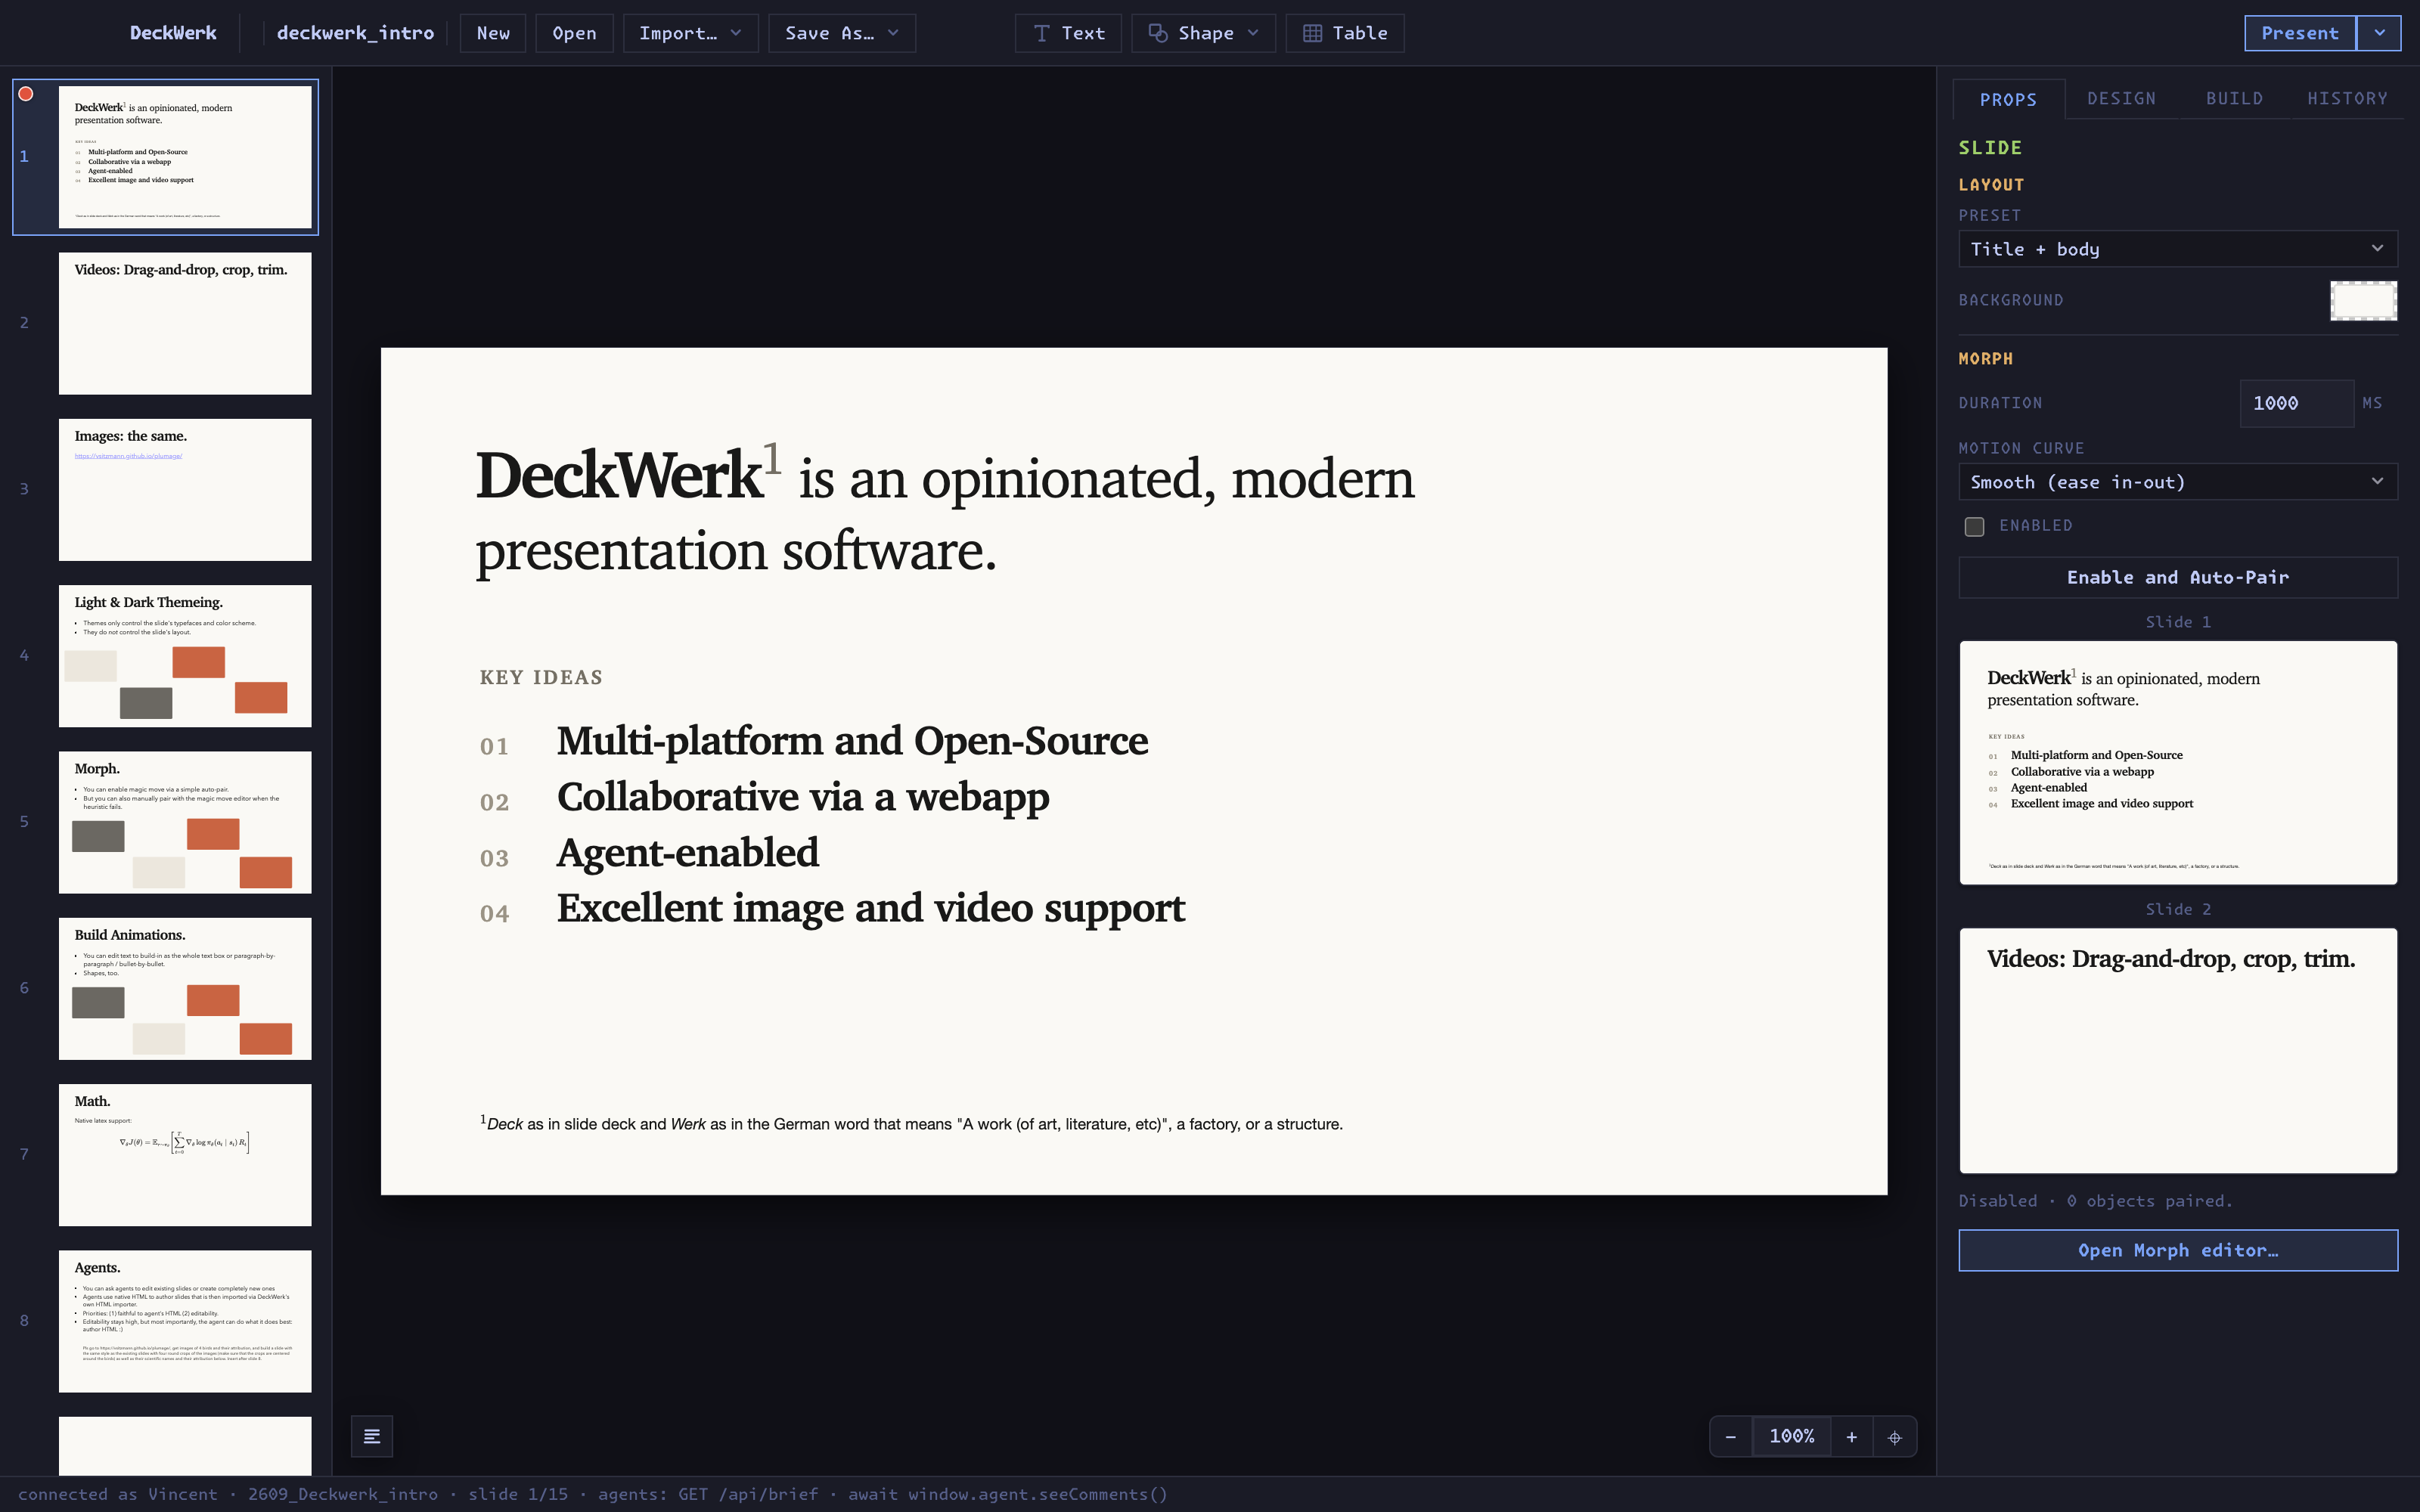Select slide 7 Math thumbnail
Screen dimensions: 2420x1512
coord(185,1155)
